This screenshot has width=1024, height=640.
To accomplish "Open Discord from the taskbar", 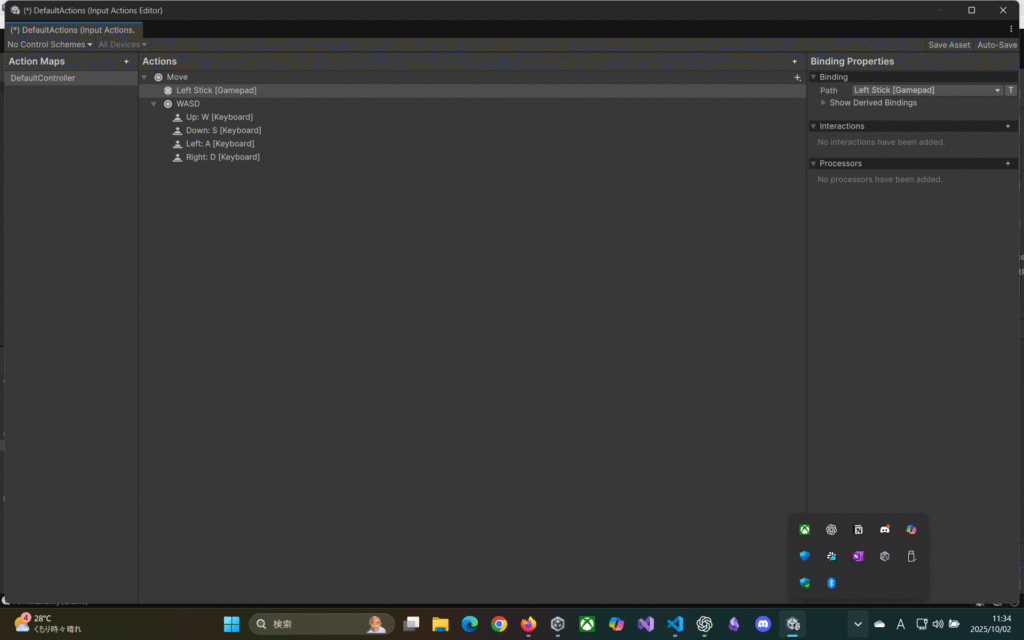I will pyautogui.click(x=763, y=624).
